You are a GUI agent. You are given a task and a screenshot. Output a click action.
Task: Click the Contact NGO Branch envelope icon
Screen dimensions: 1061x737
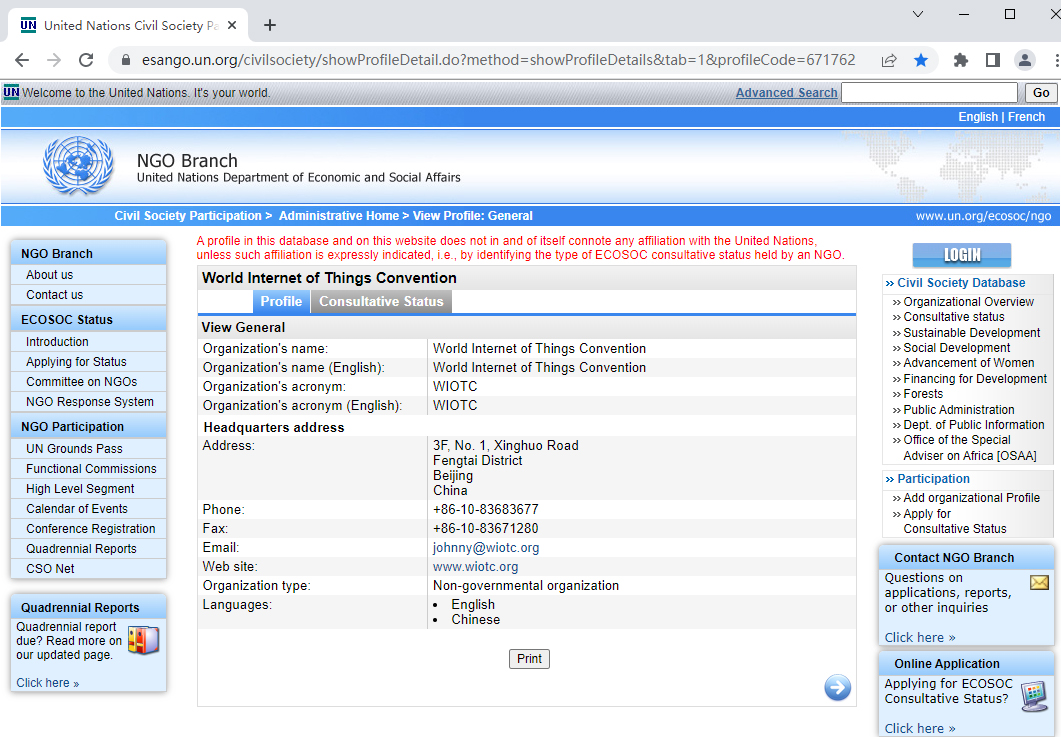(1039, 582)
